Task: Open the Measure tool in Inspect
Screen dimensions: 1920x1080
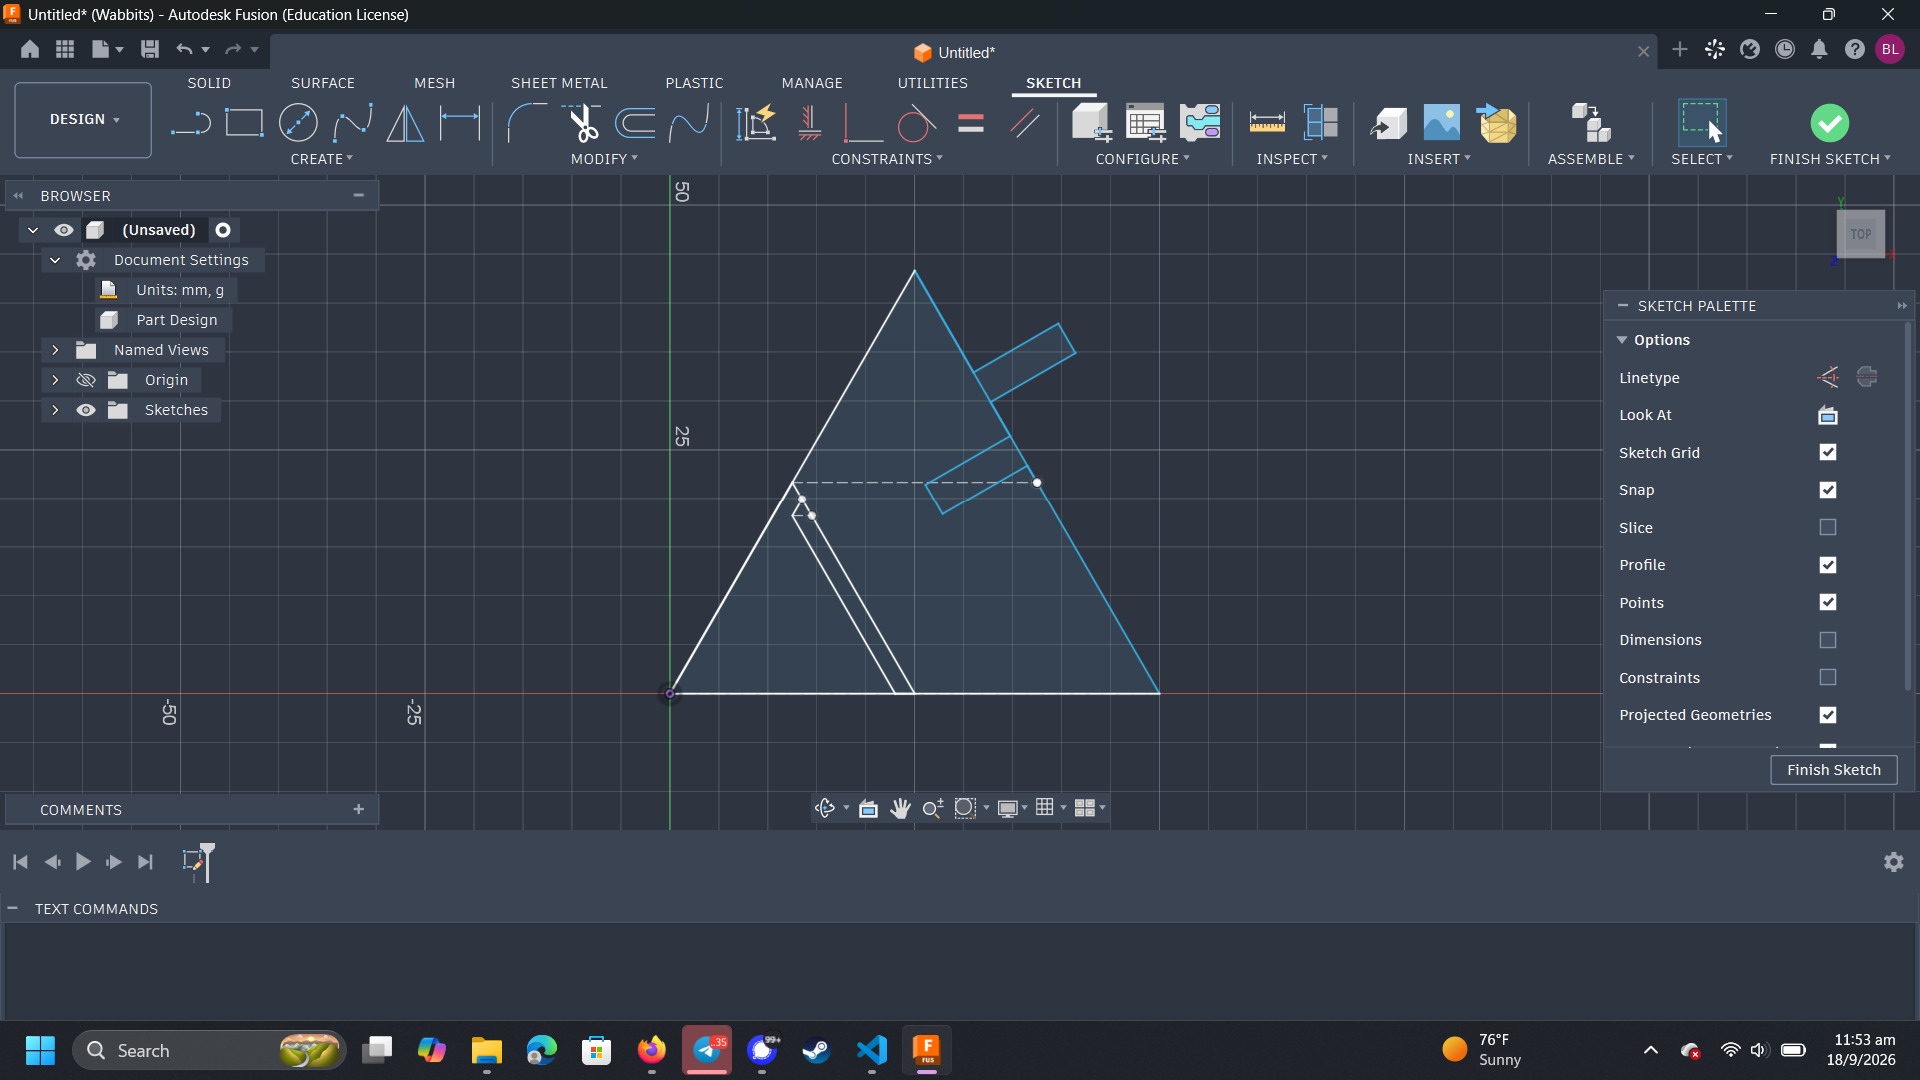Action: (x=1267, y=124)
